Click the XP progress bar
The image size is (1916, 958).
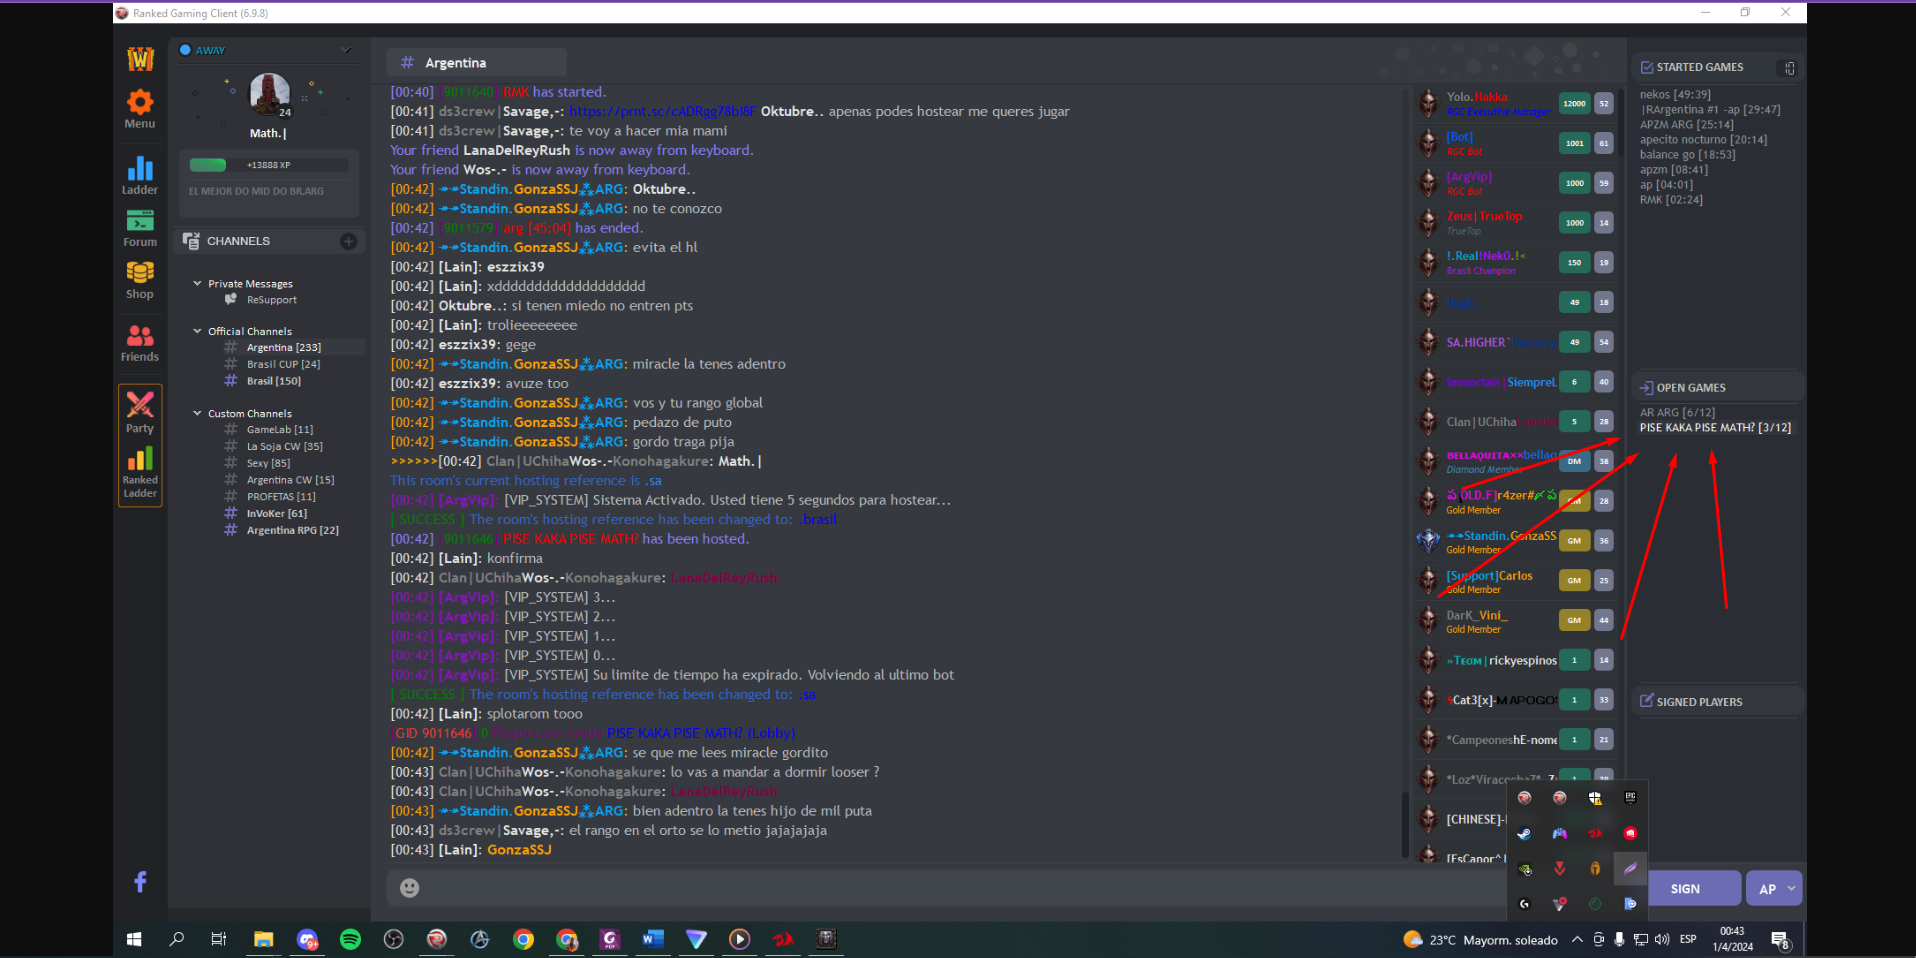pos(269,165)
